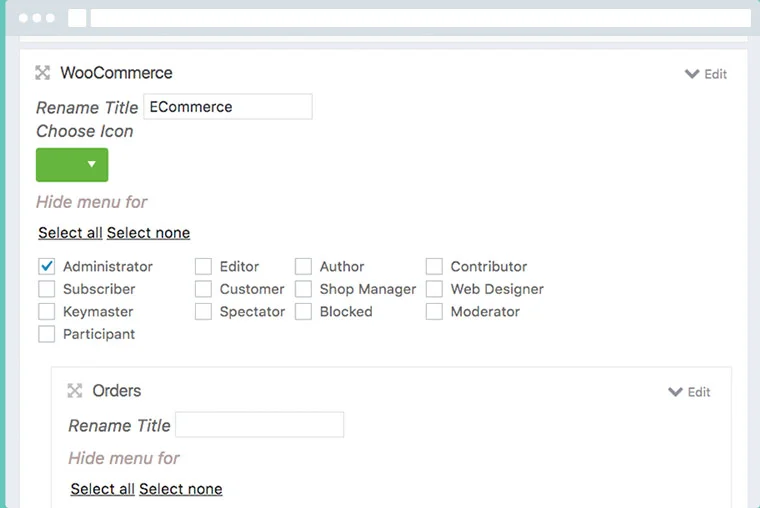Click the Orders drag handle icon
The height and width of the screenshot is (508, 760).
point(75,391)
